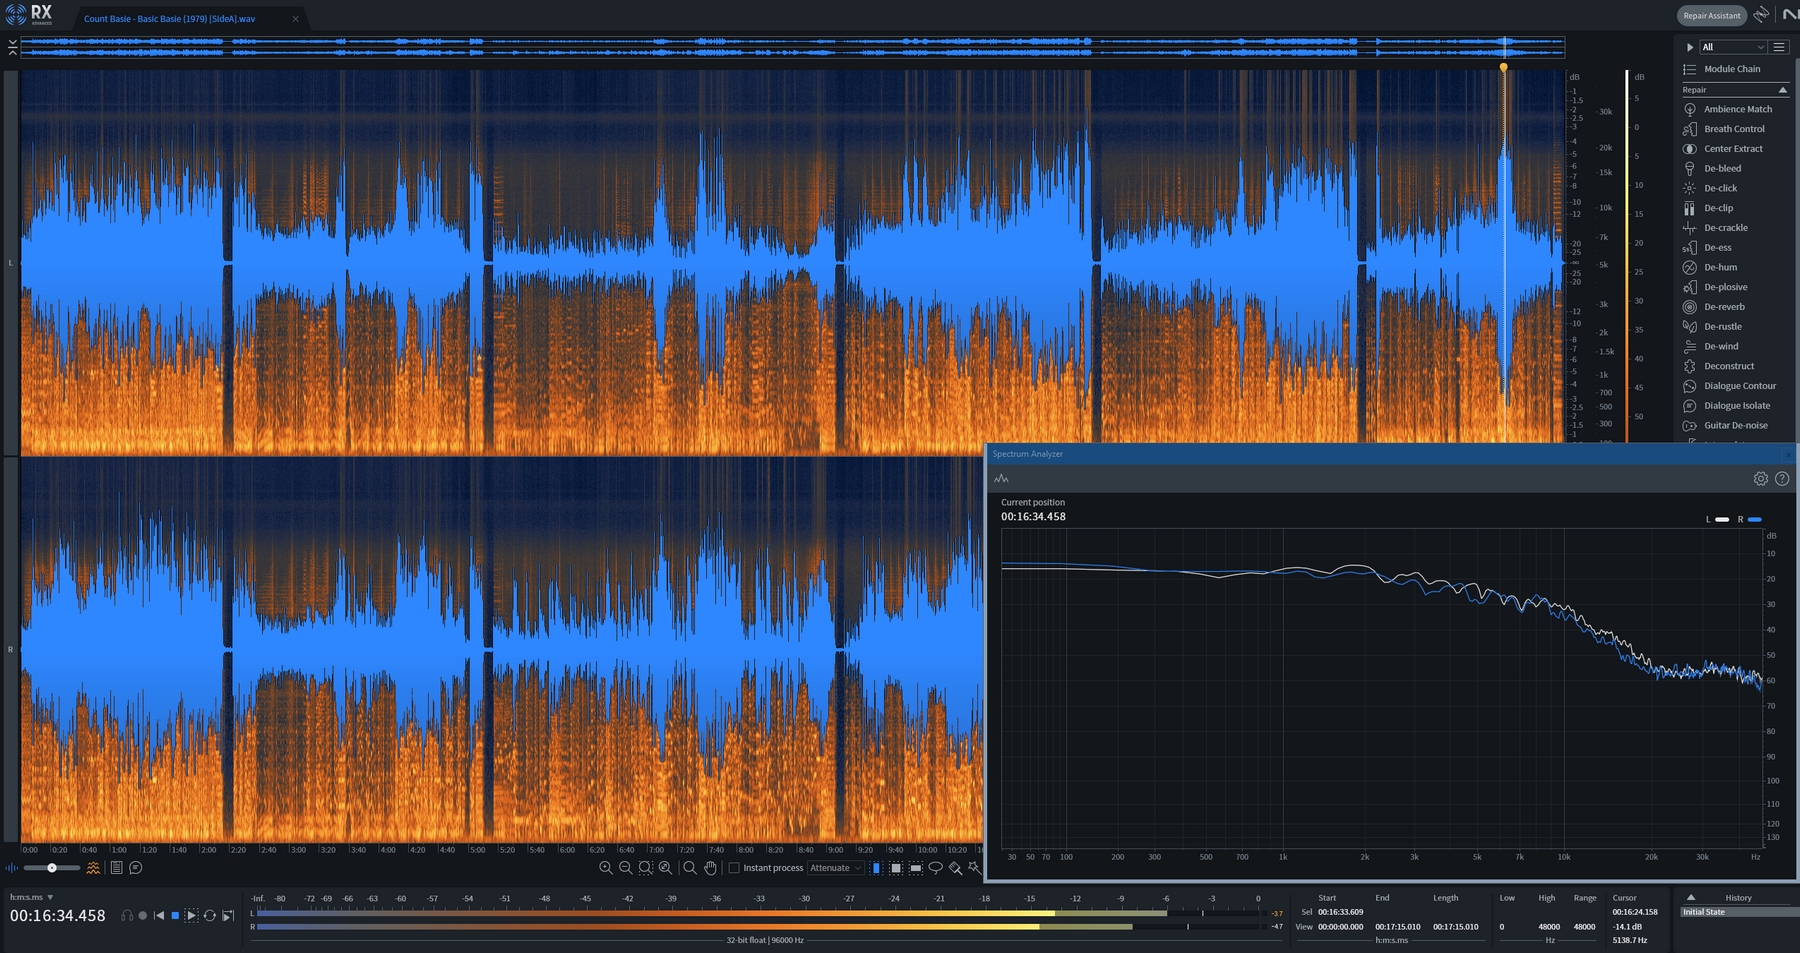The width and height of the screenshot is (1800, 953).
Task: Click the zoom in icon below spectrogram
Action: (605, 868)
